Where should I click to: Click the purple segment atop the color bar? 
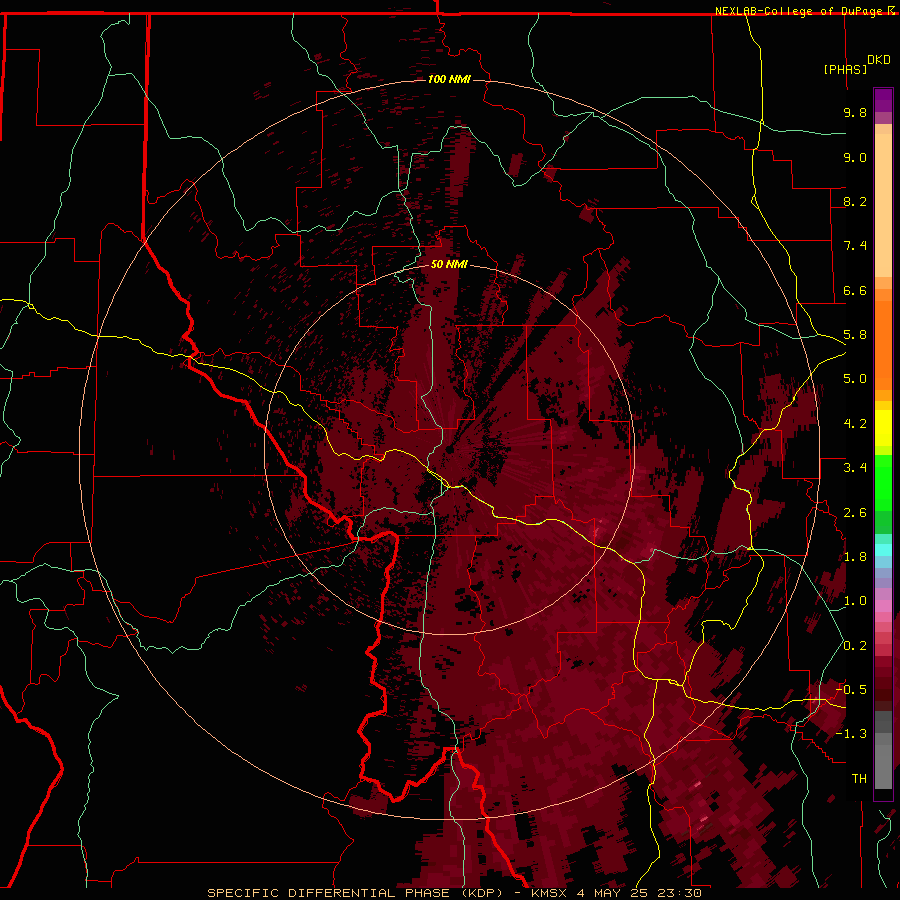click(883, 101)
